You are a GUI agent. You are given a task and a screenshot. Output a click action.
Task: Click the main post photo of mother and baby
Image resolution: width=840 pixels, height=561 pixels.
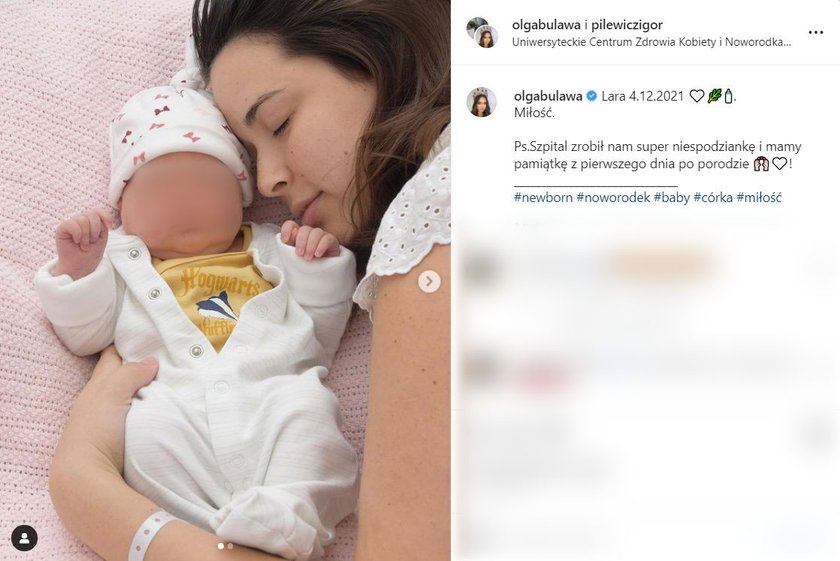coord(225,280)
